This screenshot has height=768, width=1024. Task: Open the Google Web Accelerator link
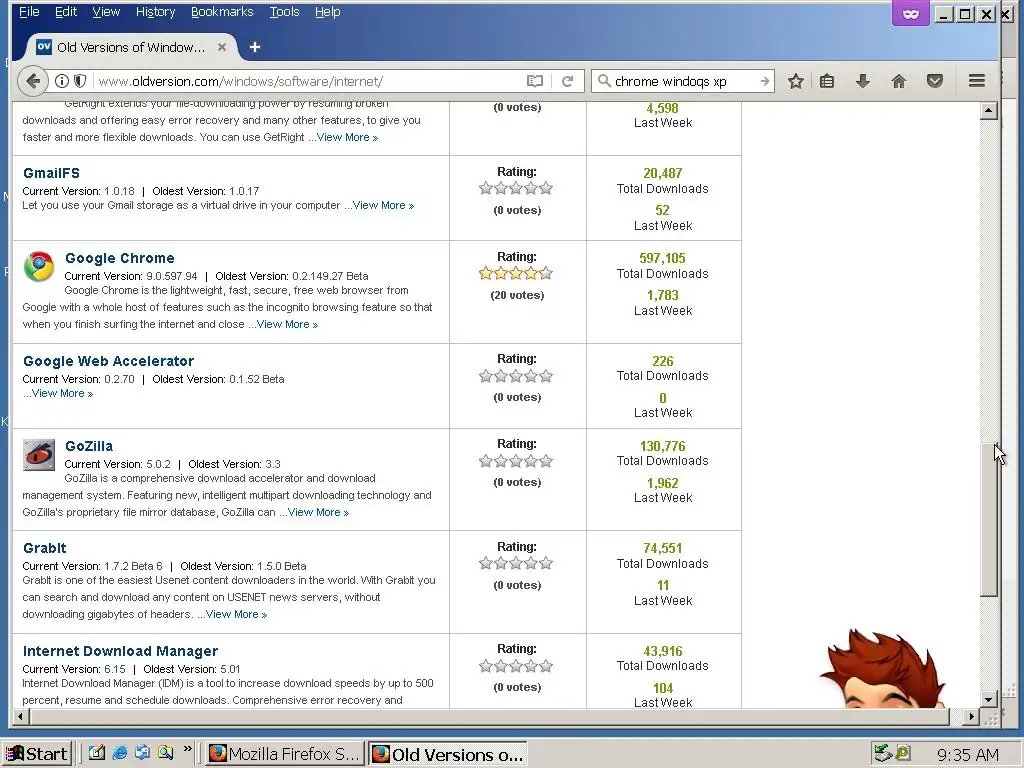point(108,361)
